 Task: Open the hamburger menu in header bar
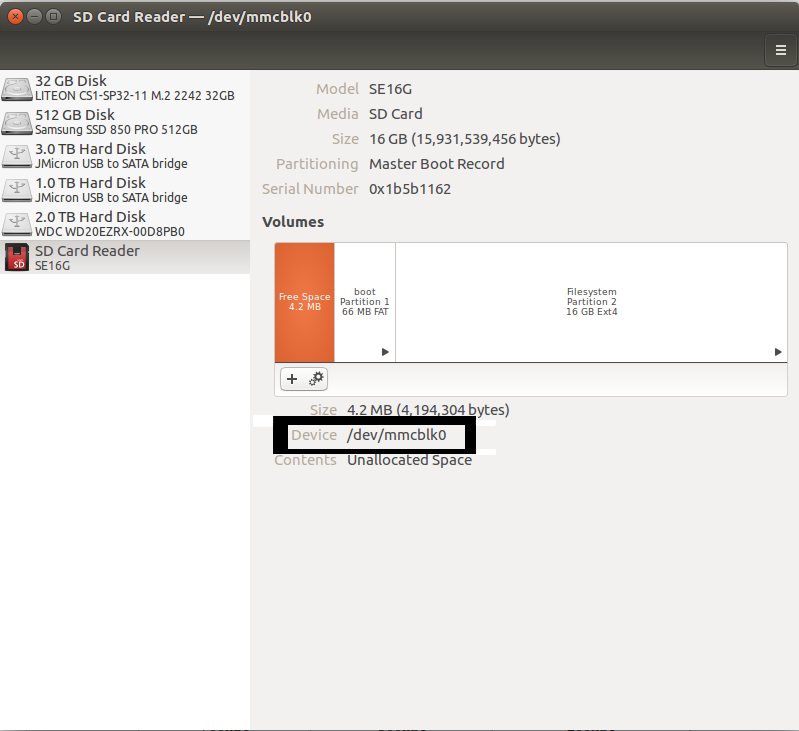pyautogui.click(x=780, y=50)
